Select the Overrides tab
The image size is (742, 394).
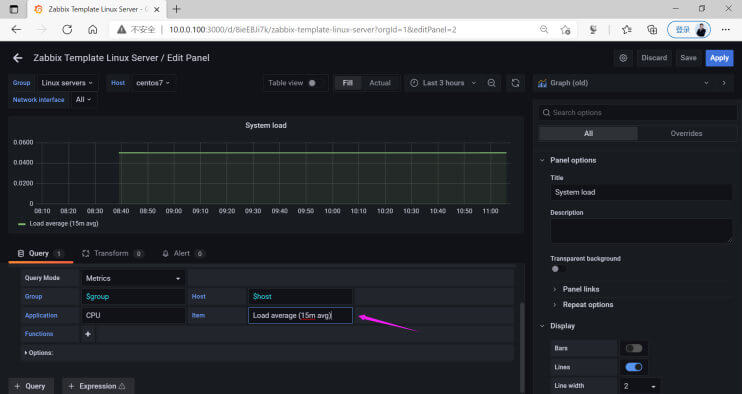686,133
